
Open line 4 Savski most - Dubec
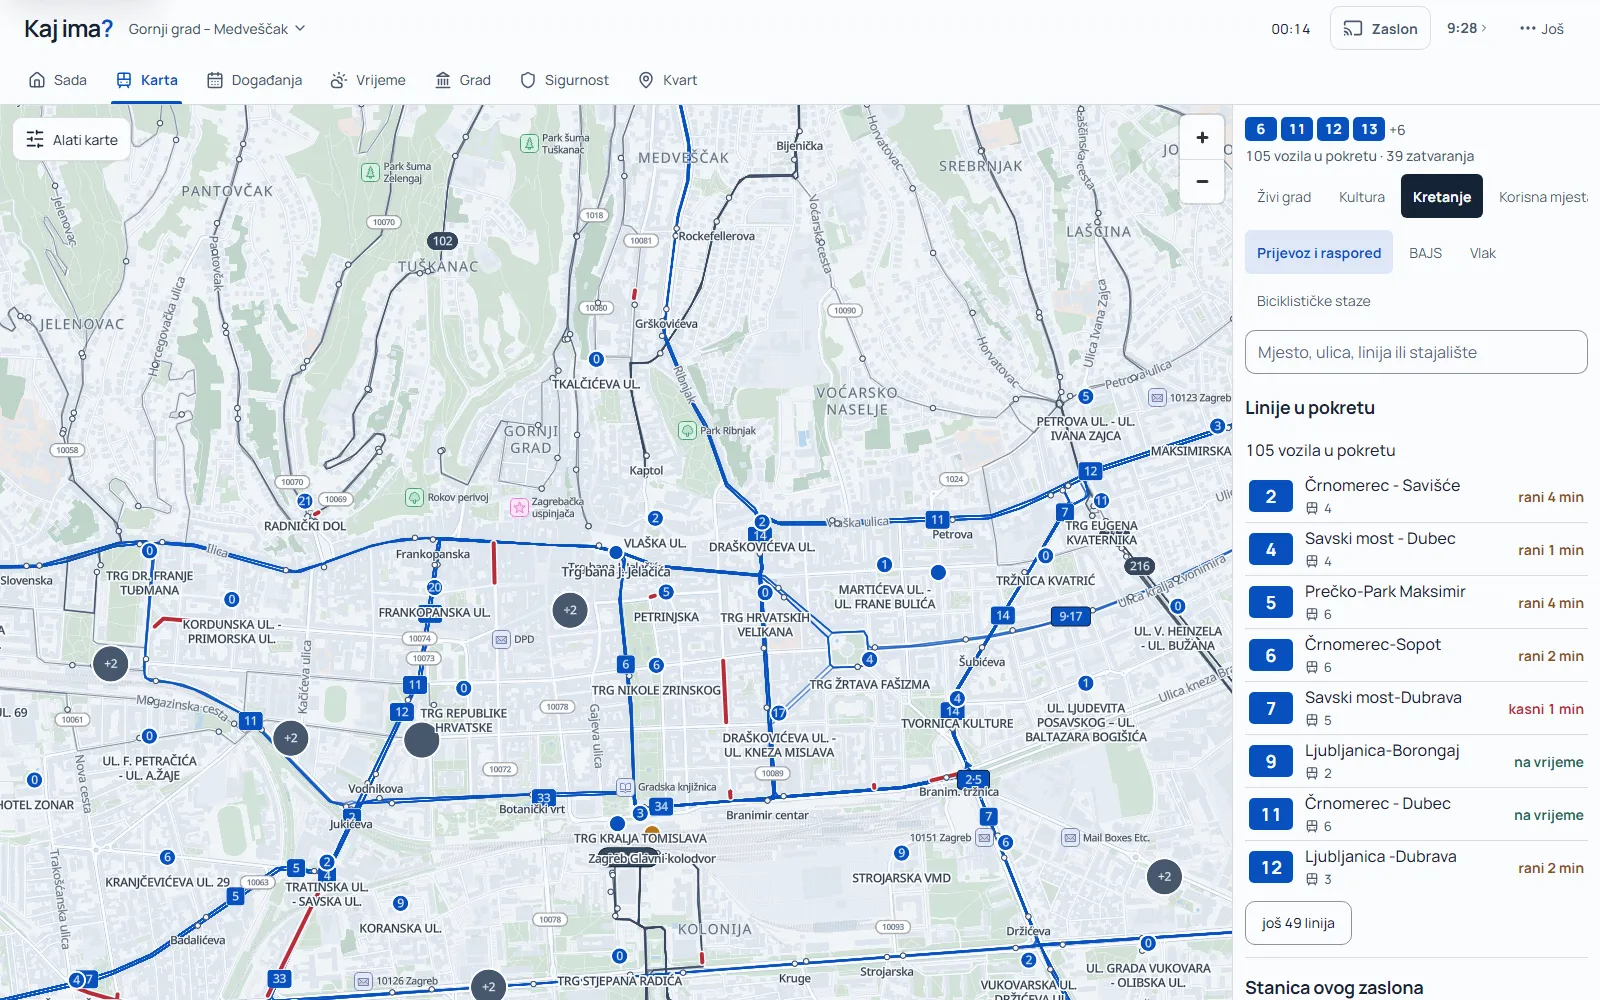pyautogui.click(x=1416, y=549)
